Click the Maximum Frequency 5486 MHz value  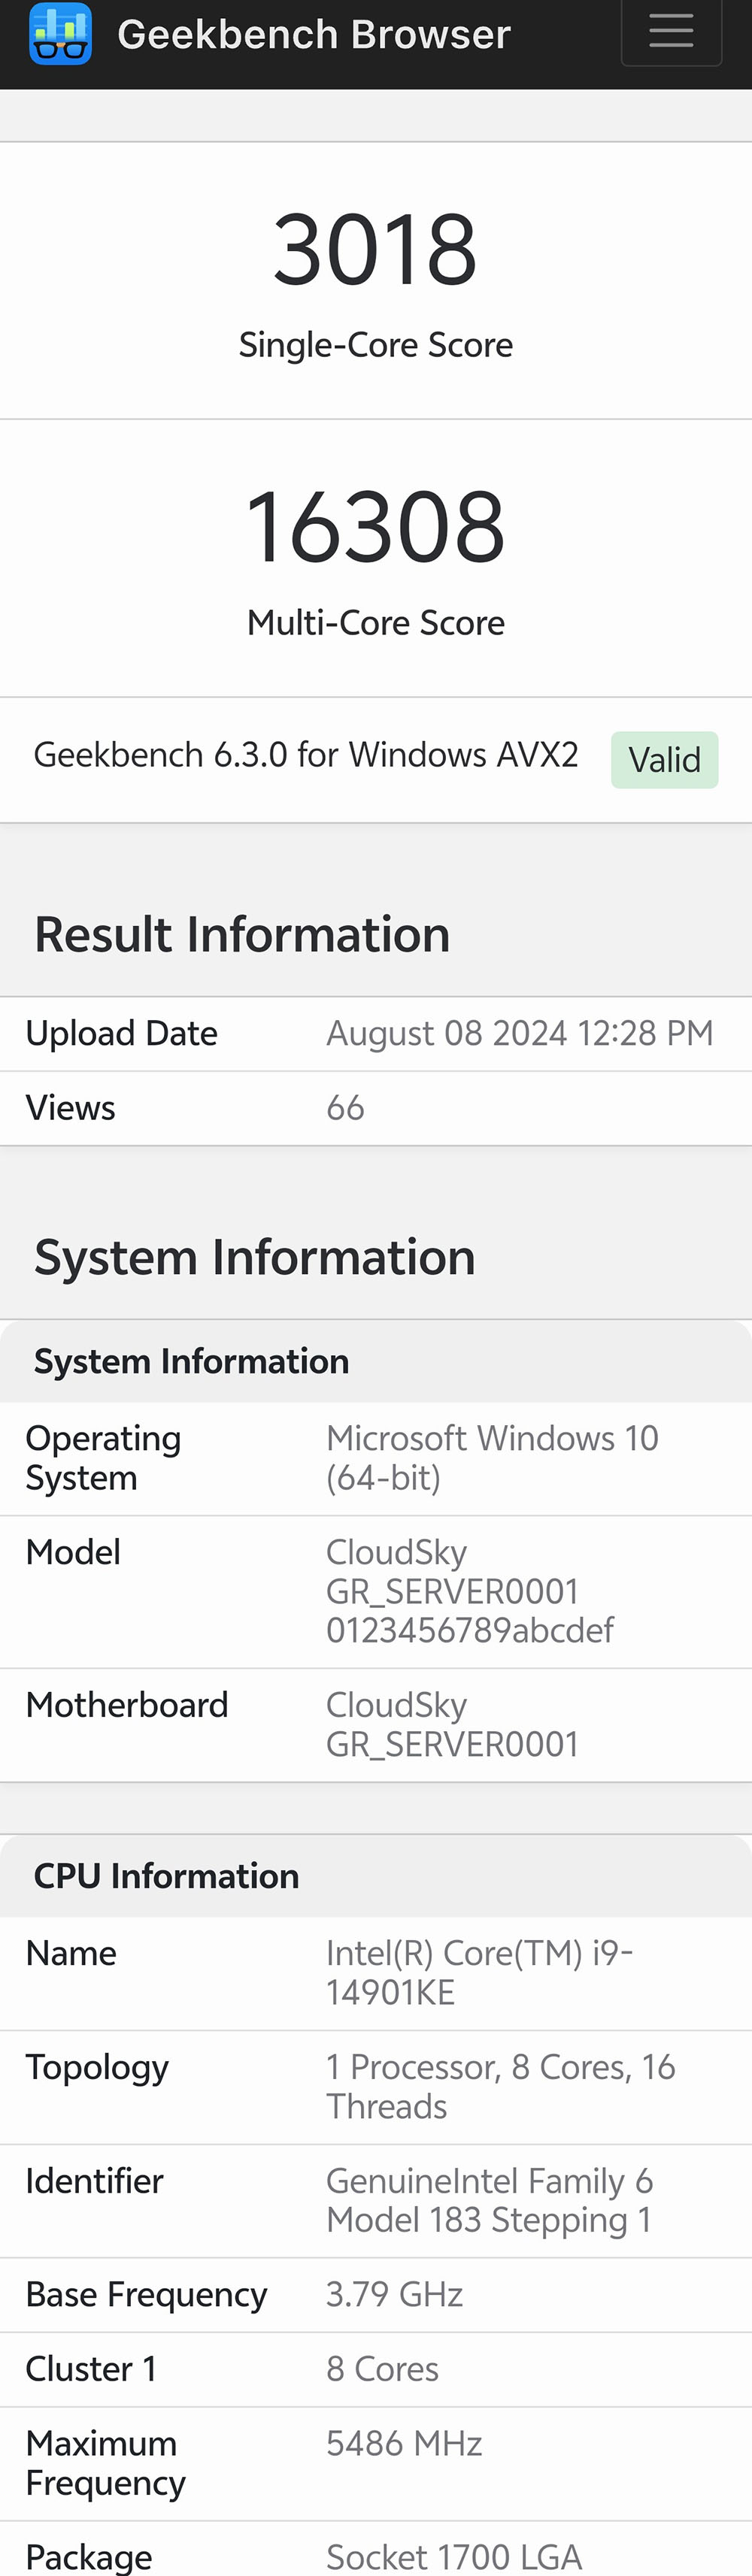pos(404,2443)
